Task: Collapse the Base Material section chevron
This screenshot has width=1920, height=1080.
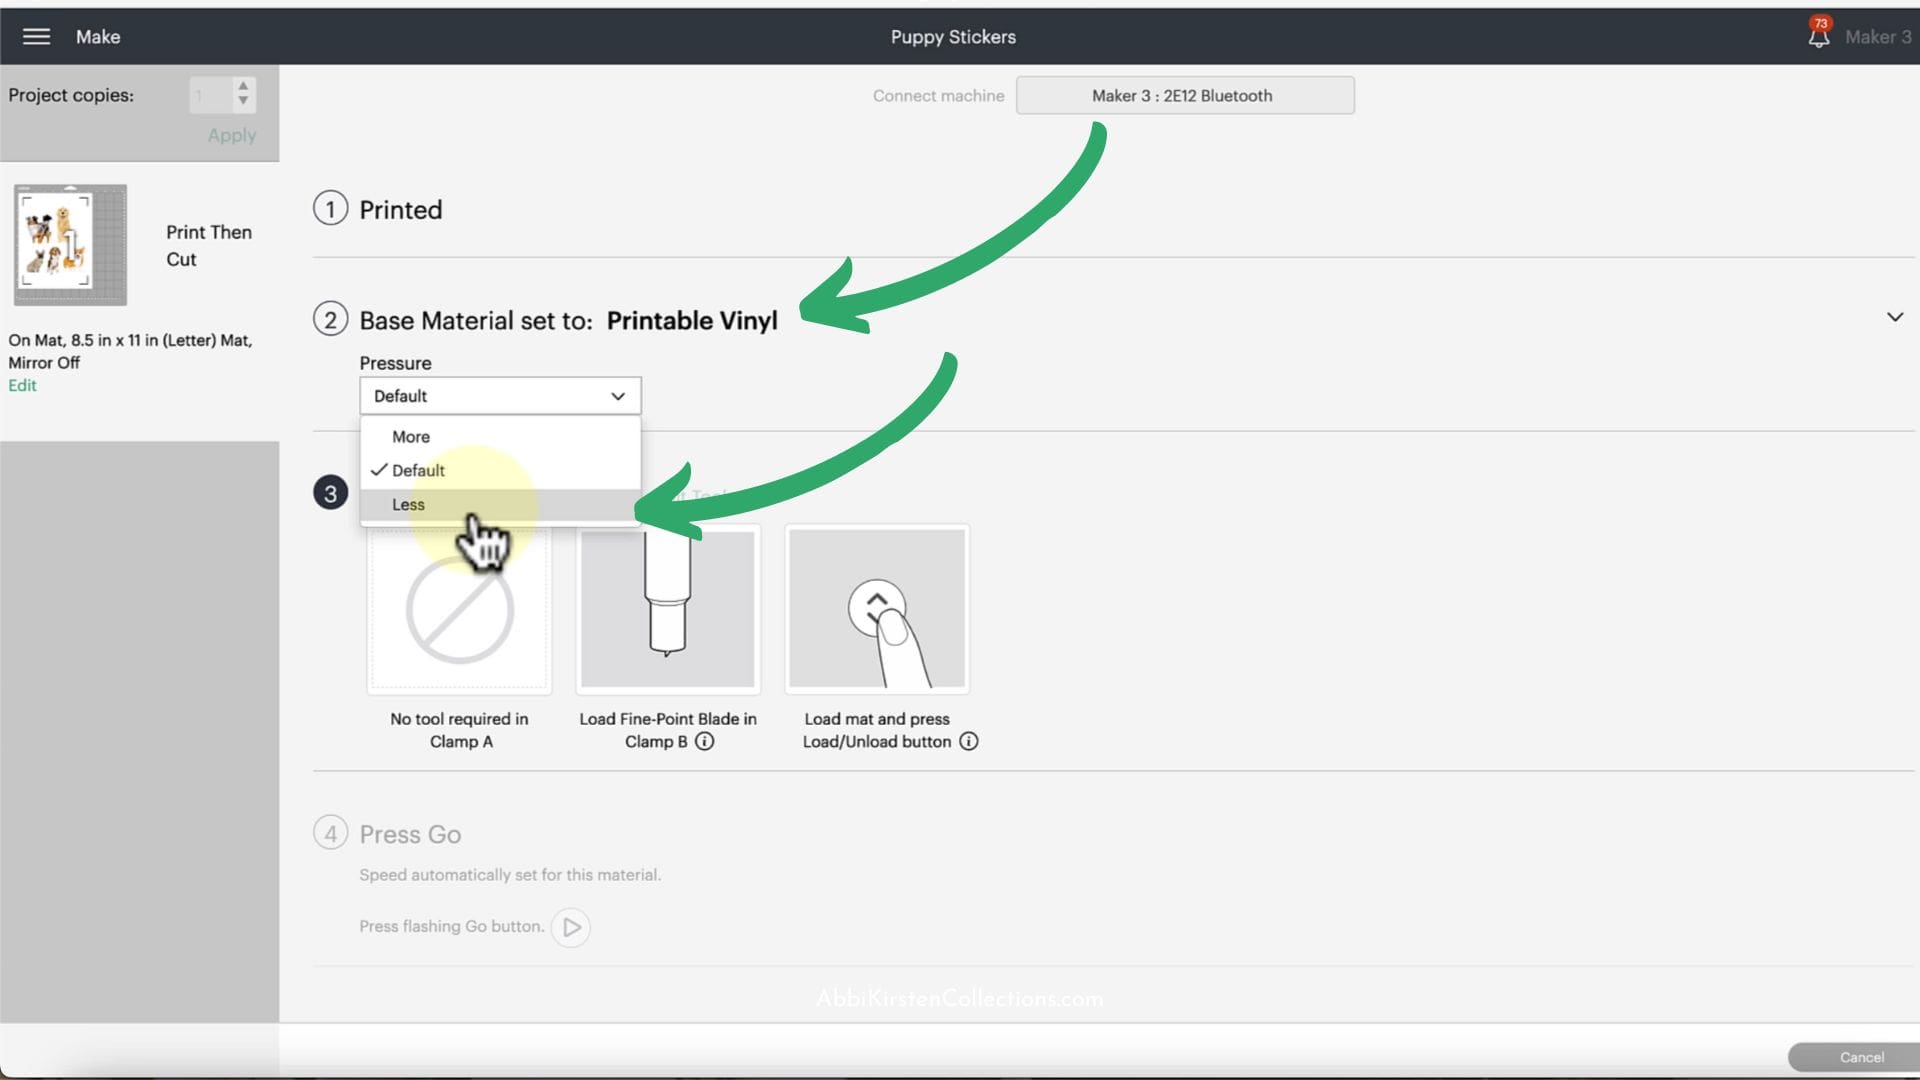Action: pyautogui.click(x=1894, y=317)
